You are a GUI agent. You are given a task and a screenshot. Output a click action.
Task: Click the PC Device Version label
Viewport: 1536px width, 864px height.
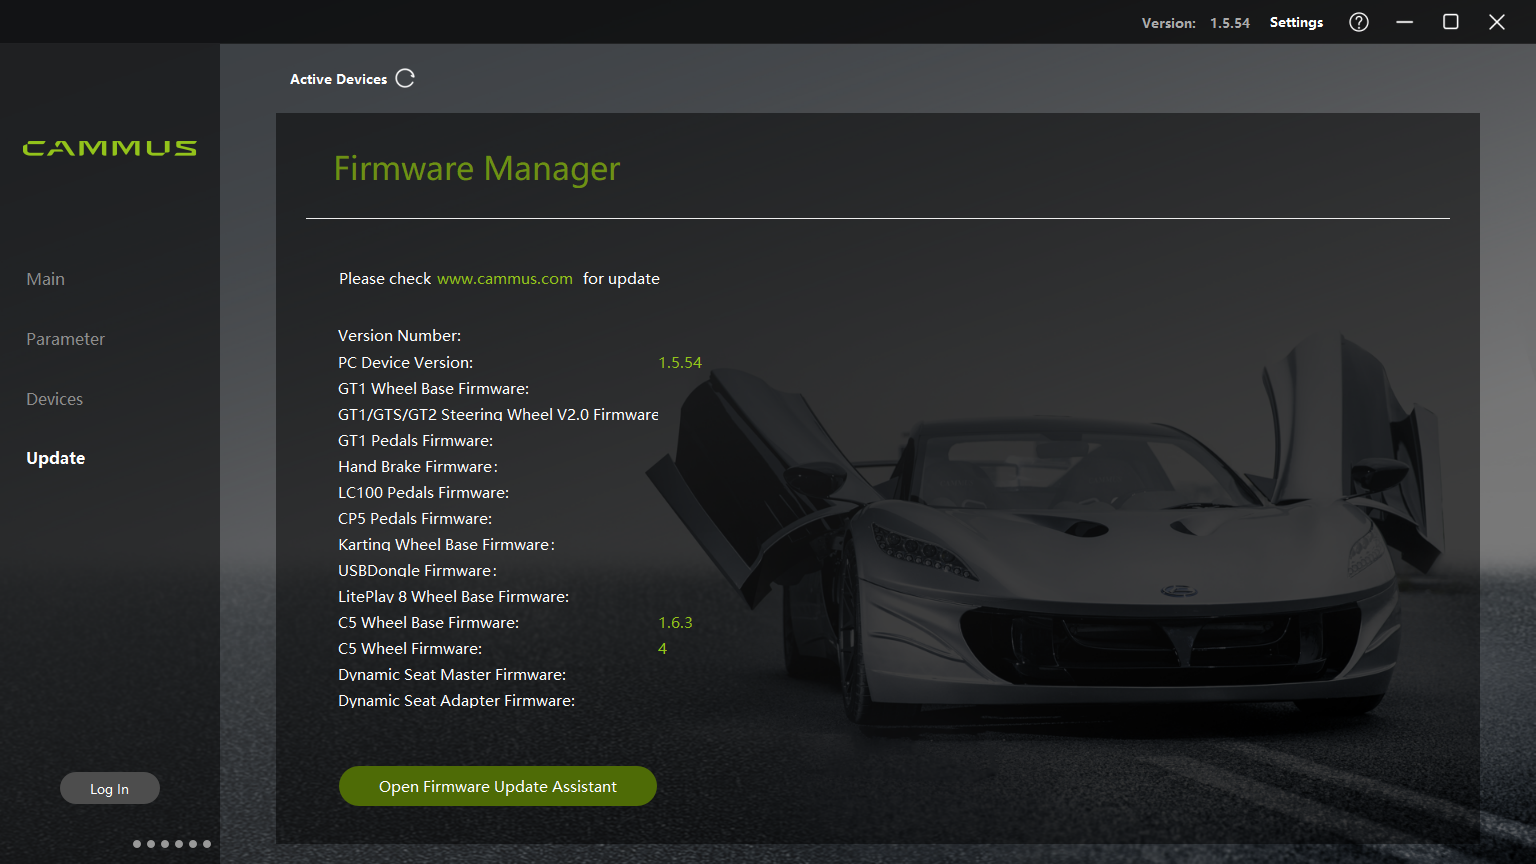[x=405, y=362]
